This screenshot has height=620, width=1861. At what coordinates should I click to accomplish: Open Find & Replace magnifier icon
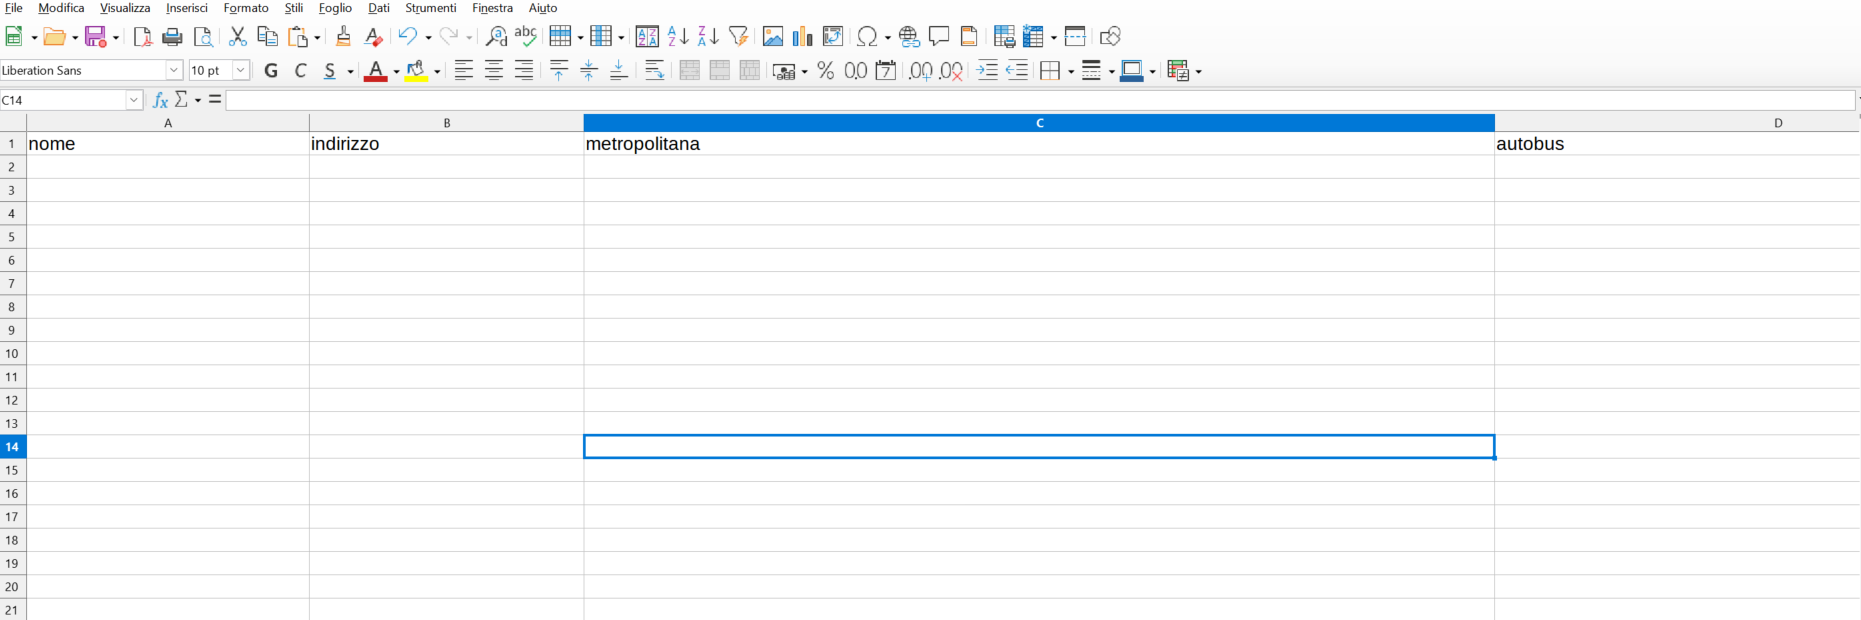[496, 37]
